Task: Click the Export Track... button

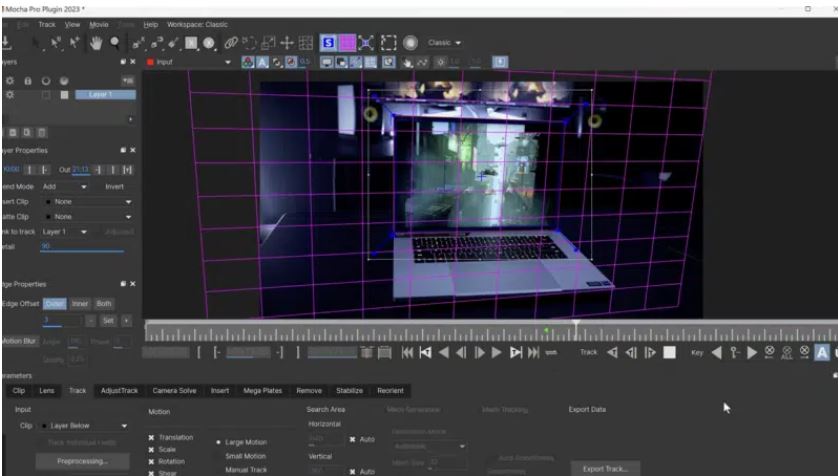Action: (605, 469)
